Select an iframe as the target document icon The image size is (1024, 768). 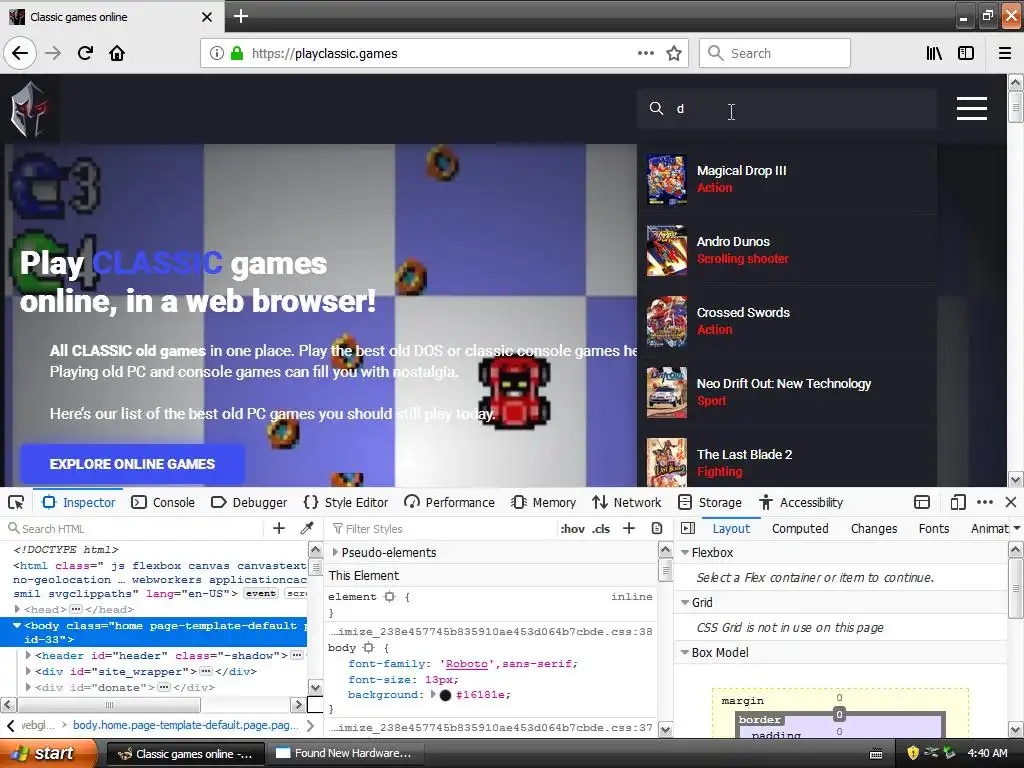coord(921,502)
